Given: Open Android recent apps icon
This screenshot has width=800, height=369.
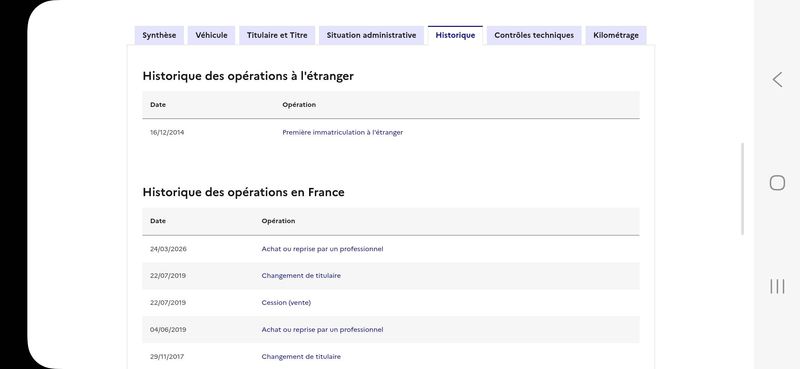Looking at the screenshot, I should coord(777,286).
